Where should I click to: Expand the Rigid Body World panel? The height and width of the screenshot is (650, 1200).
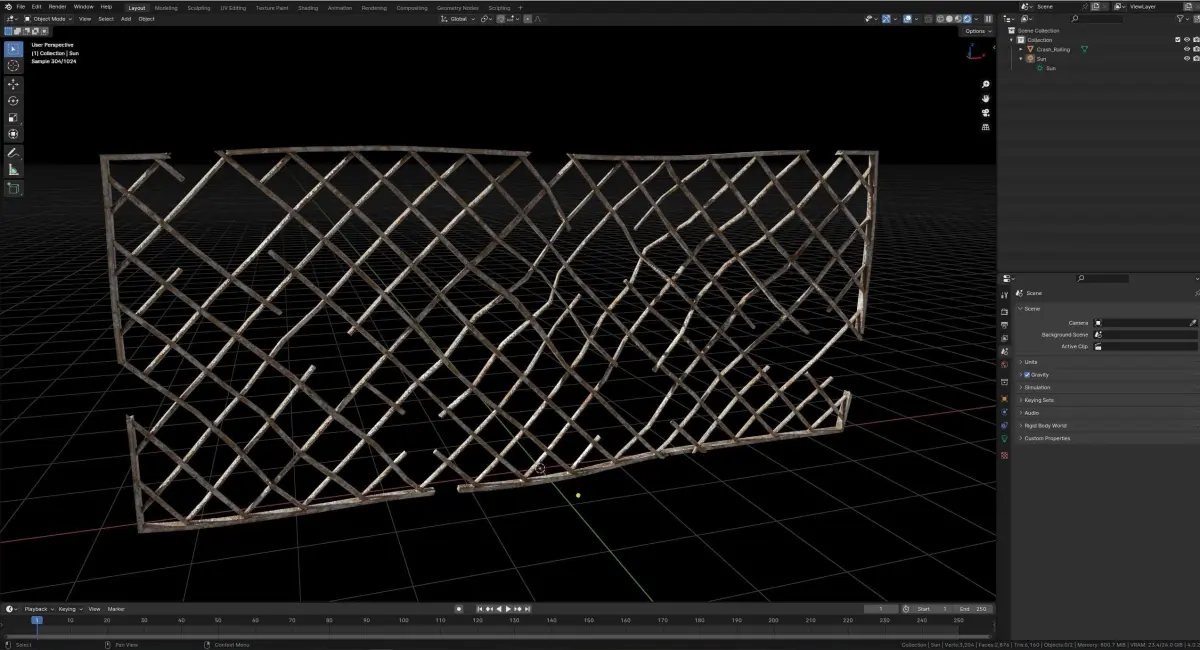point(1106,425)
